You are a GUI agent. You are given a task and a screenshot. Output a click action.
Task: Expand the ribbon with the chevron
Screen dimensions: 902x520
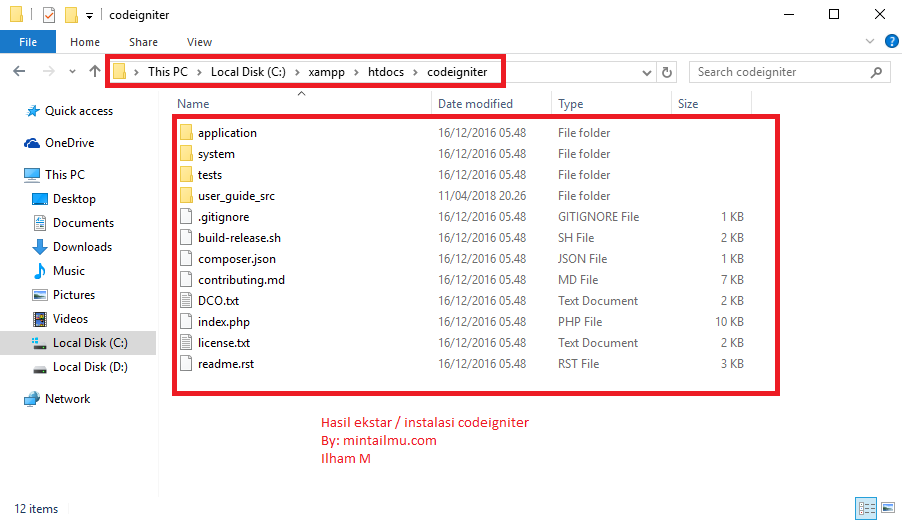pyautogui.click(x=870, y=41)
